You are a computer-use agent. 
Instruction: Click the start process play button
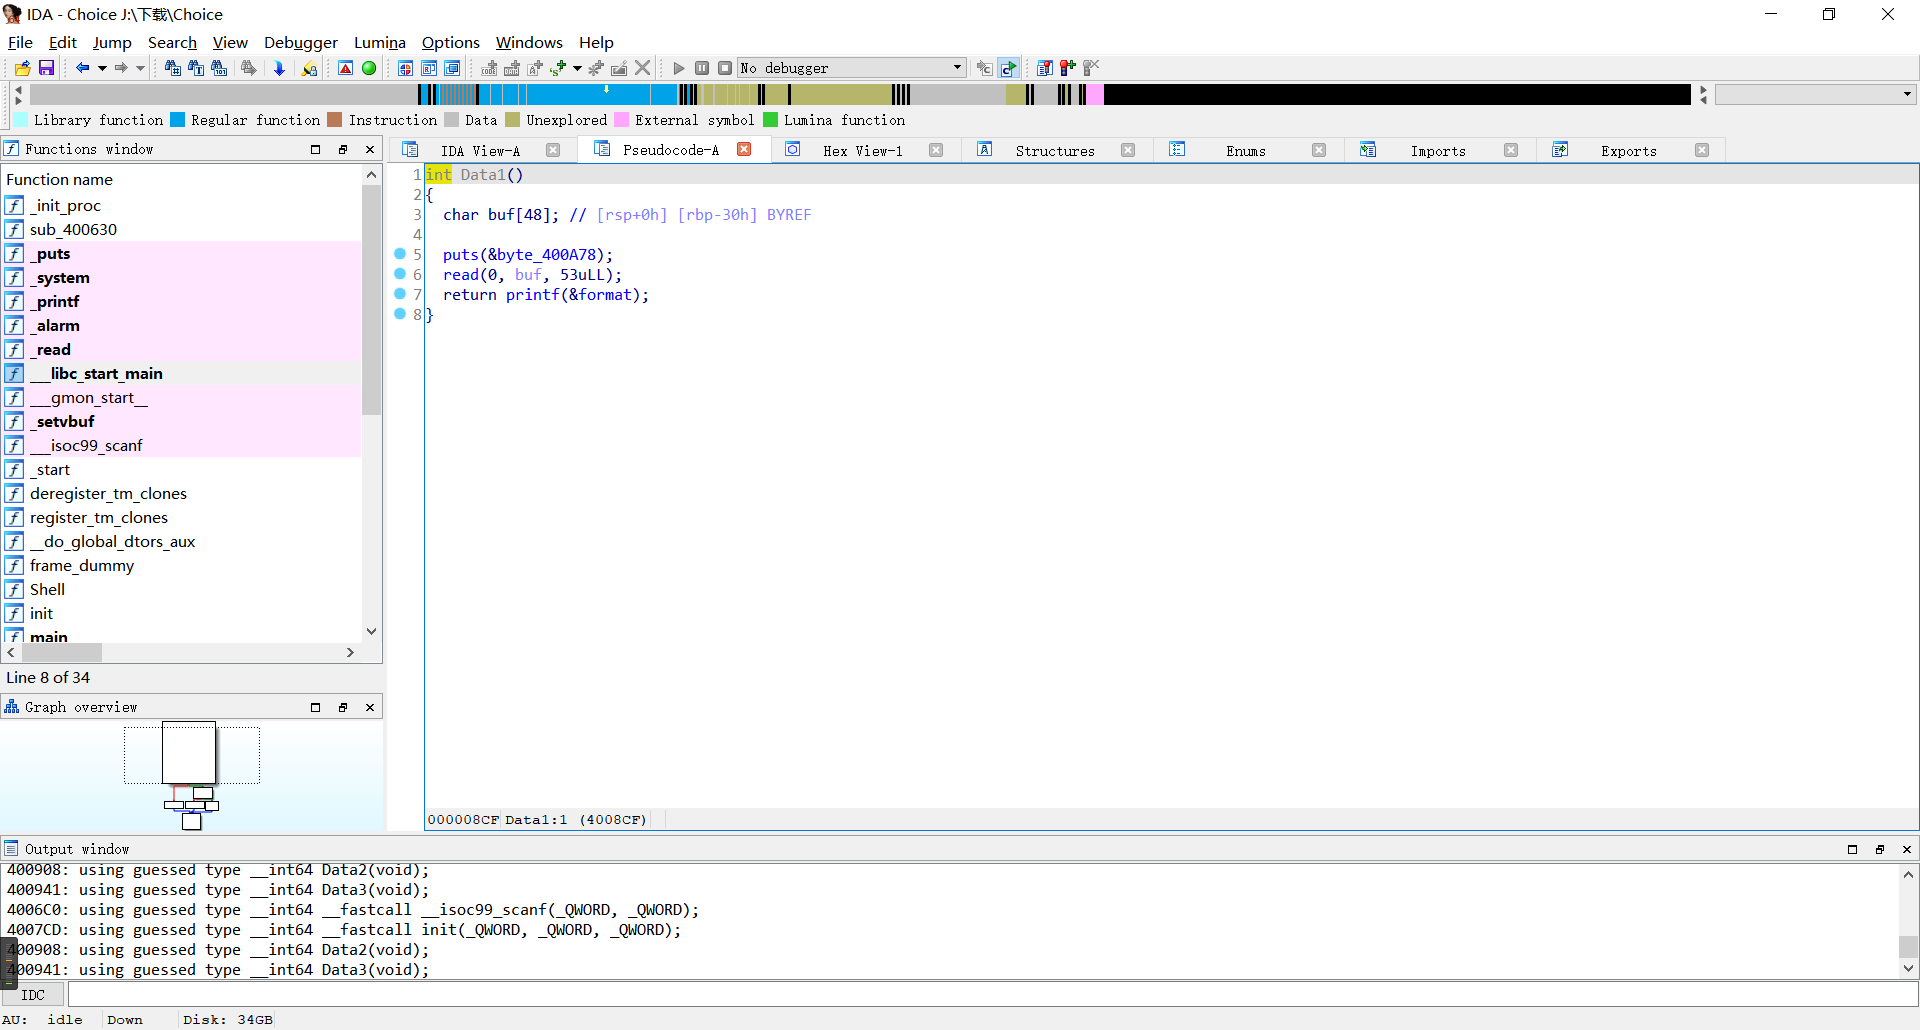coord(679,68)
